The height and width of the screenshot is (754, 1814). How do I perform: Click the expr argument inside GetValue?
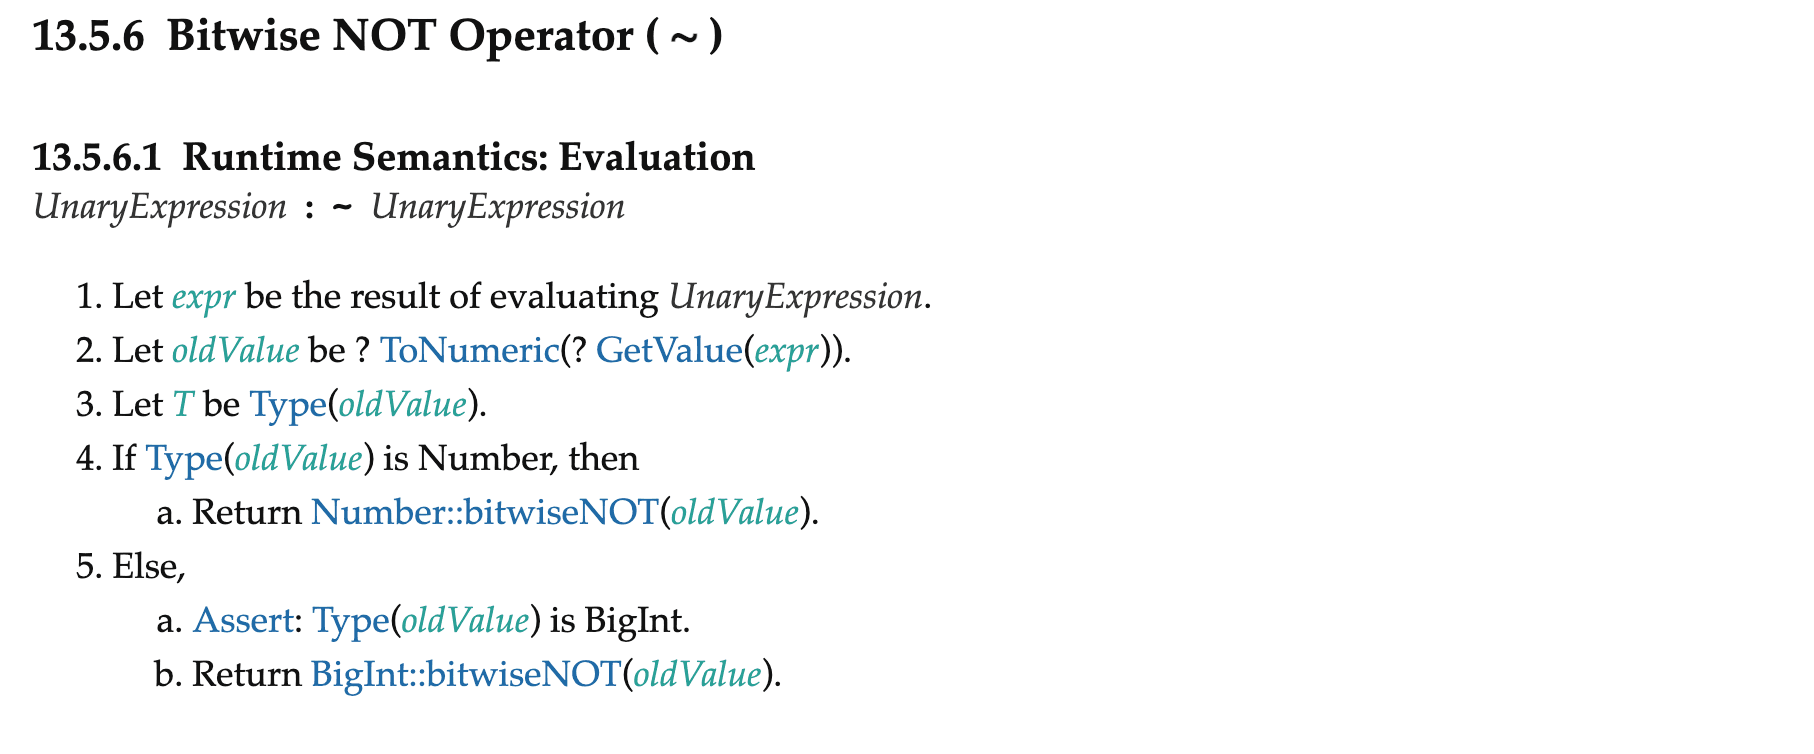tap(786, 352)
